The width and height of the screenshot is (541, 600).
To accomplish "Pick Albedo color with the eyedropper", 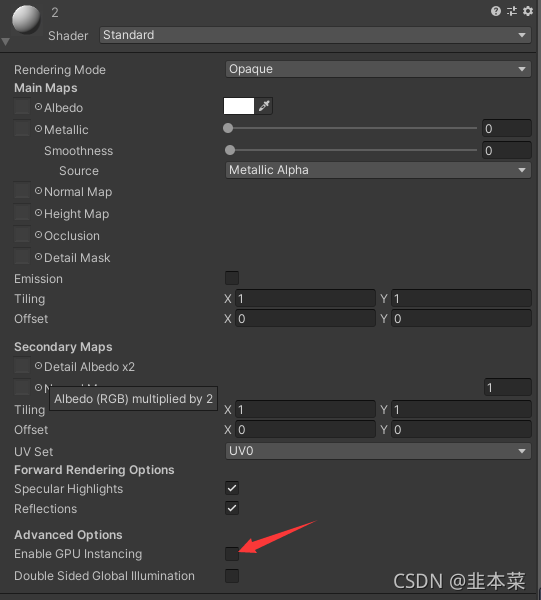I will [264, 106].
